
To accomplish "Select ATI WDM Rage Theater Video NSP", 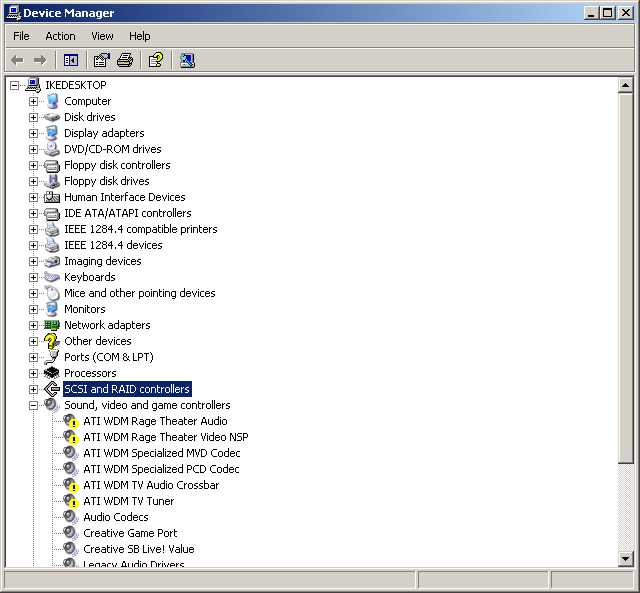I will pyautogui.click(x=166, y=437).
